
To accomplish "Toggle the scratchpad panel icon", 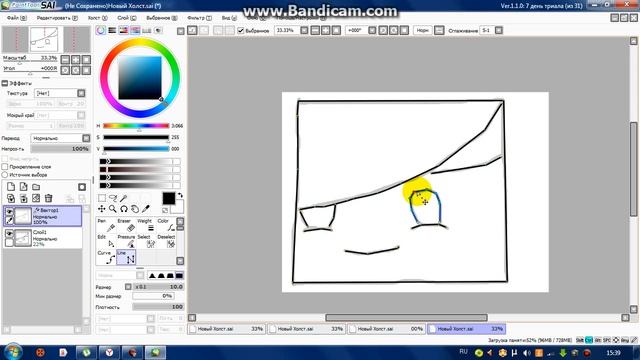I will click(x=158, y=30).
